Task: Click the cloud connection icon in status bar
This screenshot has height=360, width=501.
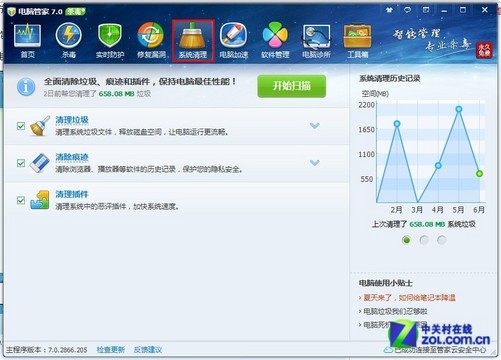Action: point(388,350)
